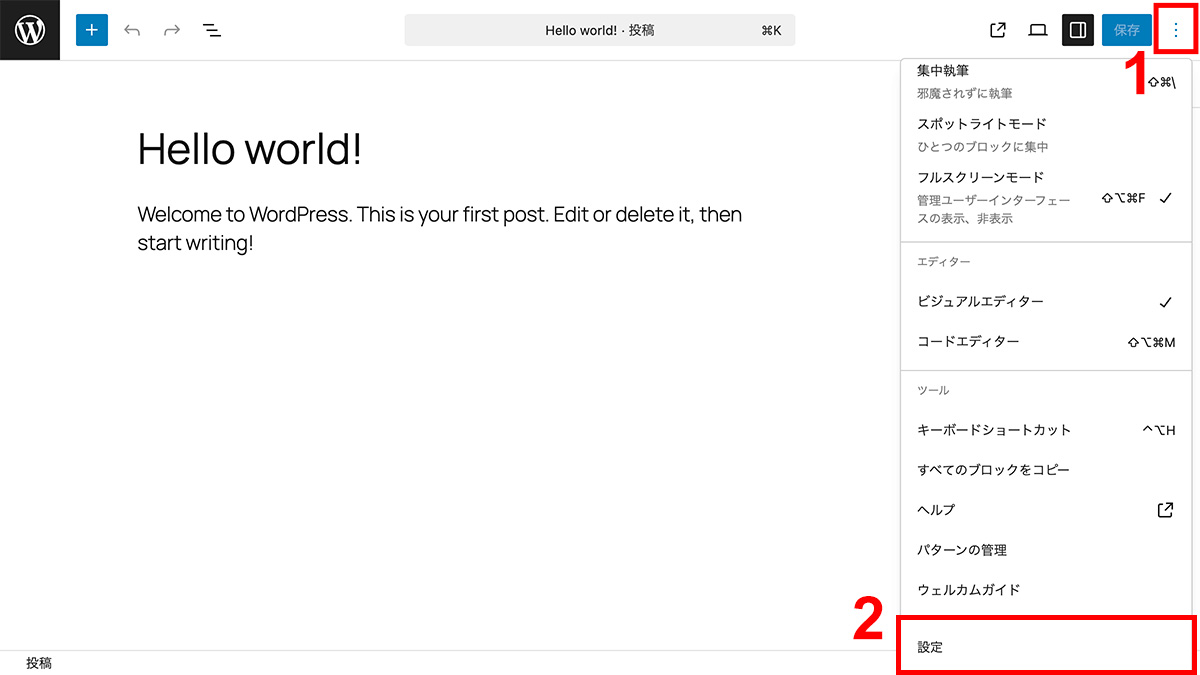
Task: Open the document overview list icon
Action: [212, 30]
